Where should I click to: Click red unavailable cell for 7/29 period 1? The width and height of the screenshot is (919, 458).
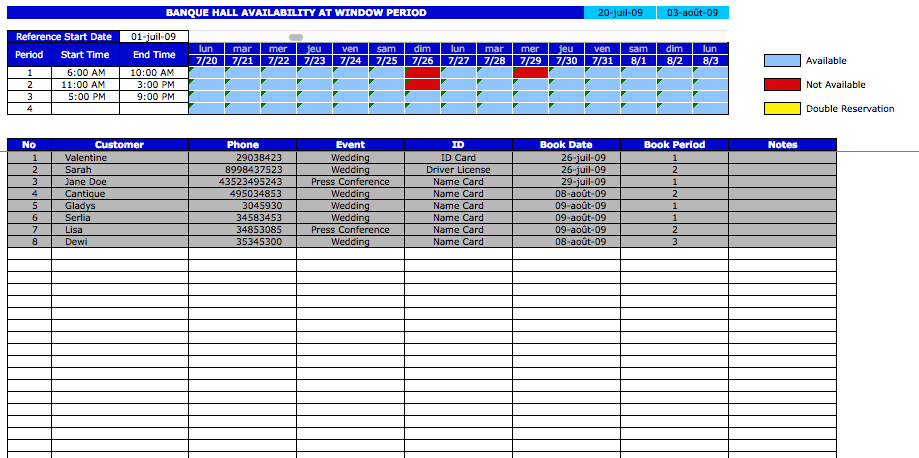point(530,73)
